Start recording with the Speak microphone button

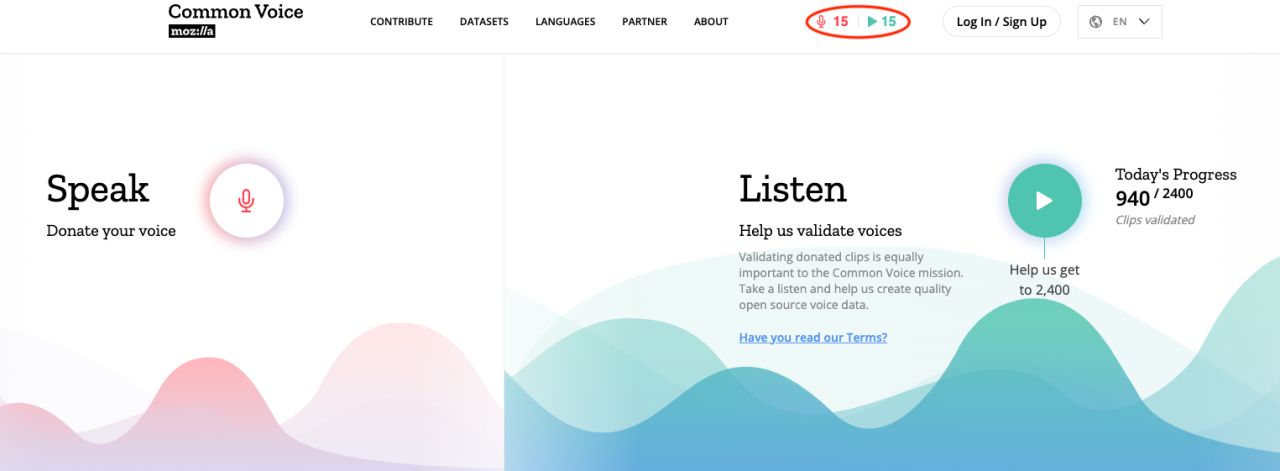click(x=246, y=201)
